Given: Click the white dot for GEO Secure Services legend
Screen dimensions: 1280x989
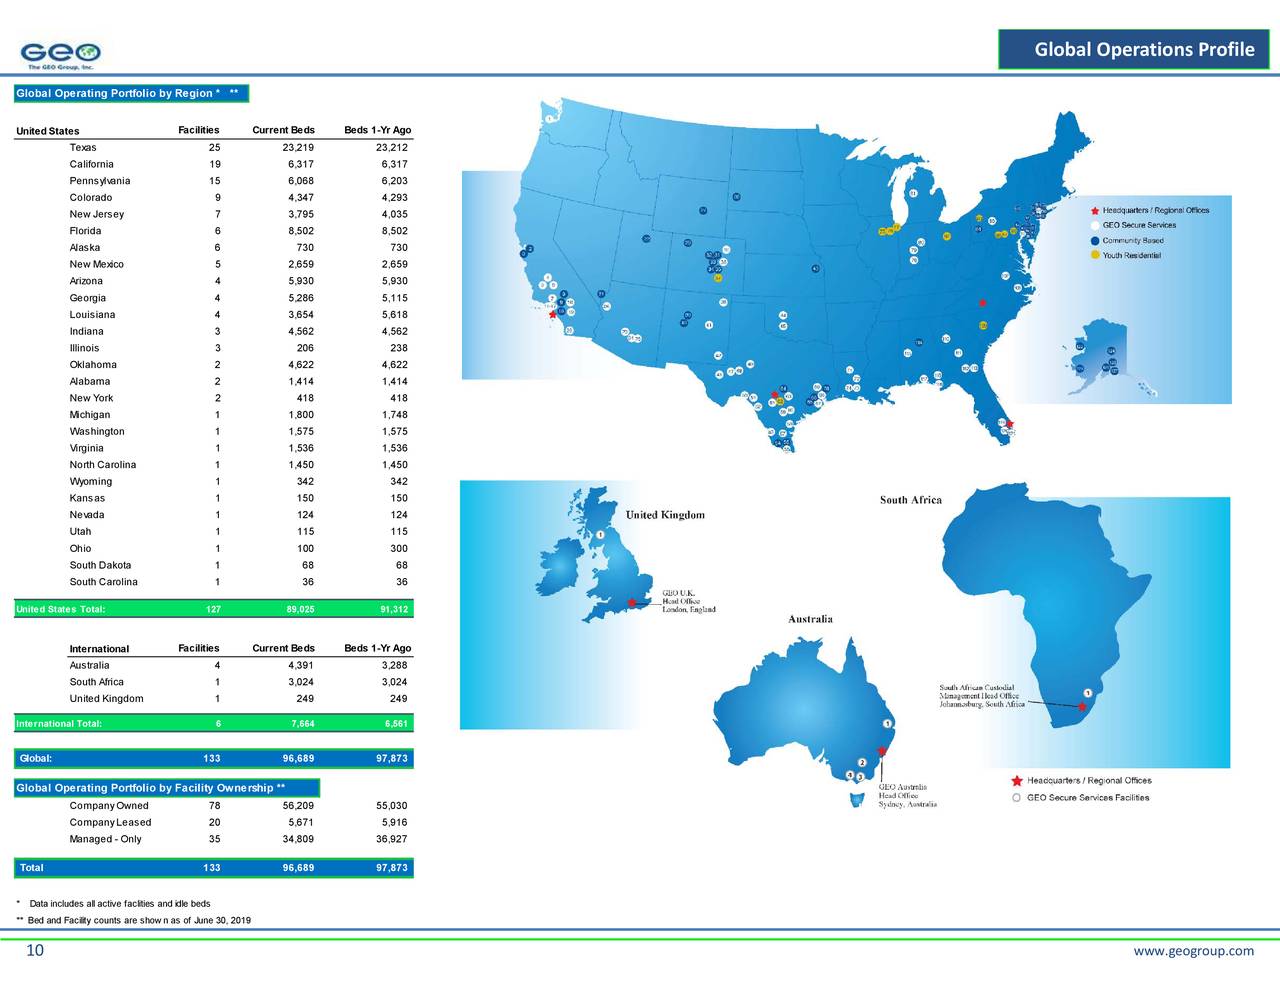Looking at the screenshot, I should click(1095, 226).
